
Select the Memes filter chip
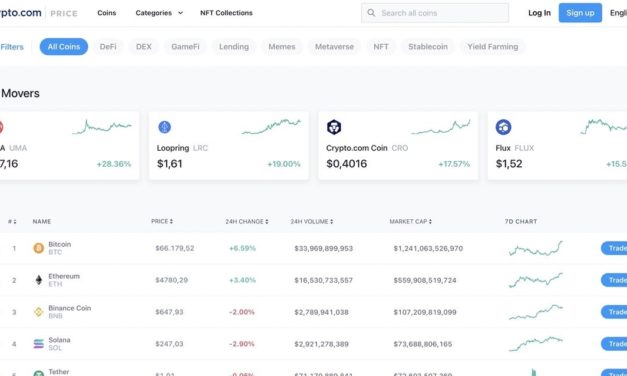pyautogui.click(x=282, y=47)
